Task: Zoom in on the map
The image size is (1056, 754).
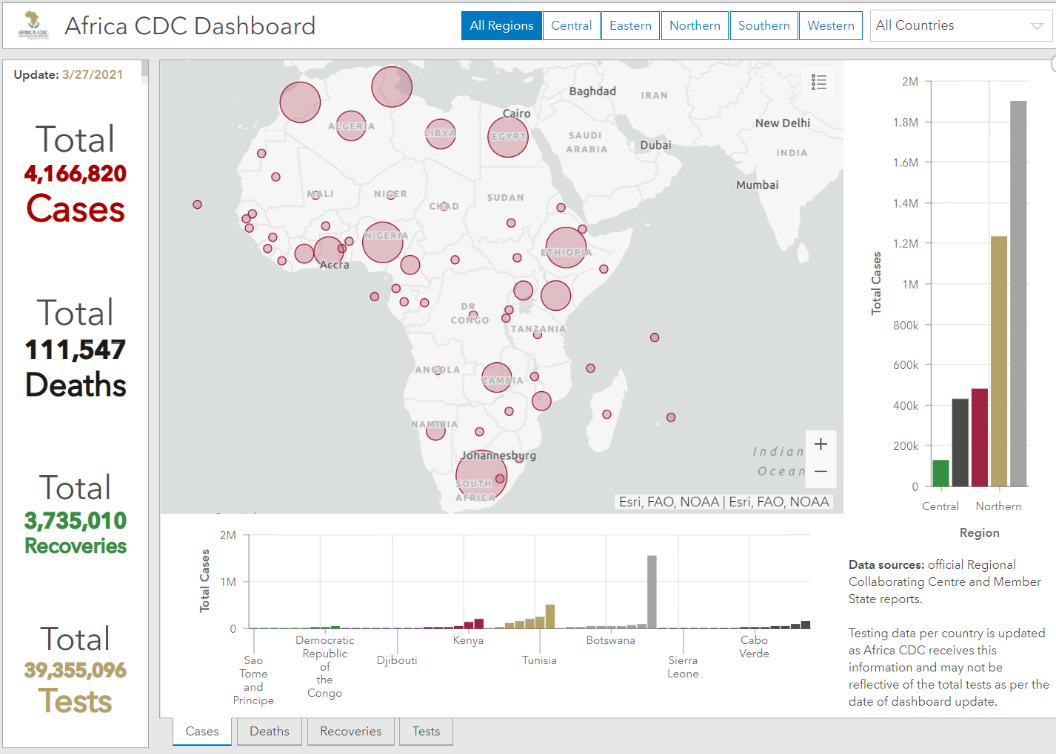Action: [x=820, y=444]
